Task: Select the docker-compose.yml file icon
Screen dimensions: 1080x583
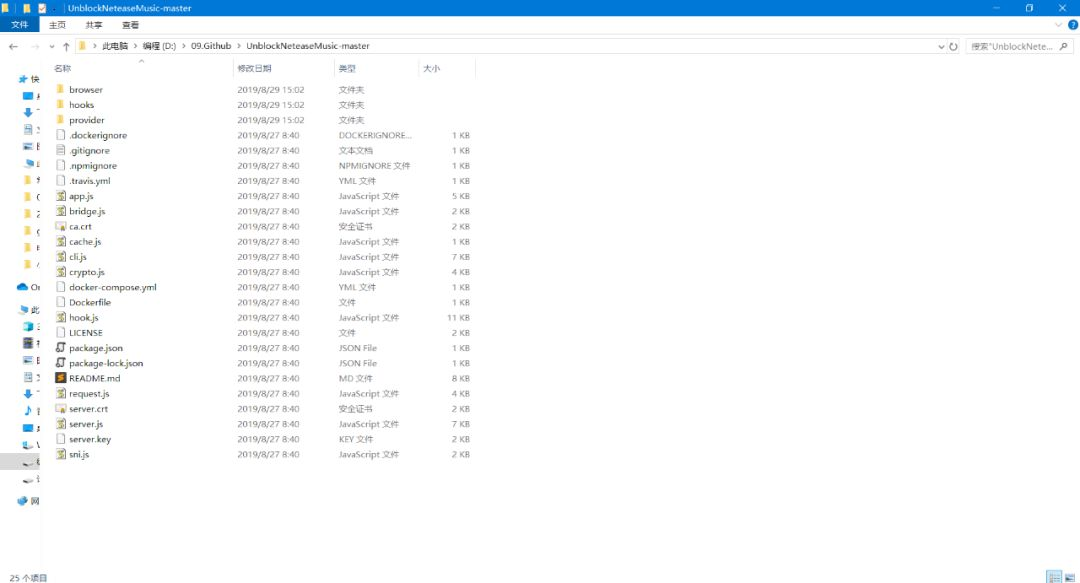Action: (61, 287)
